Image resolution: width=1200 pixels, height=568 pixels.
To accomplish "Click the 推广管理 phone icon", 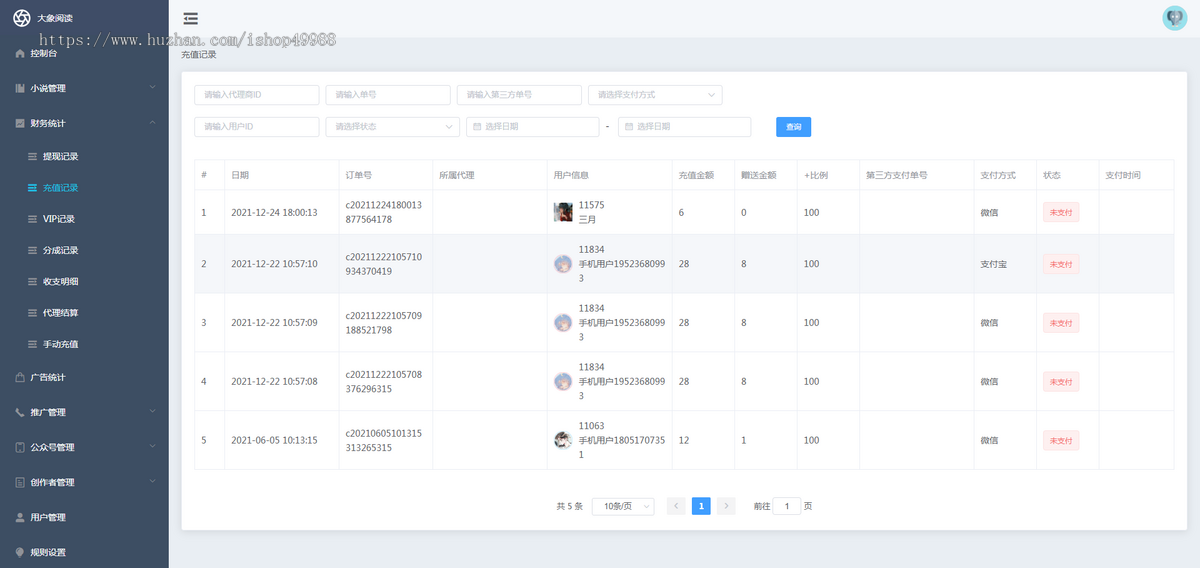I will [x=20, y=412].
